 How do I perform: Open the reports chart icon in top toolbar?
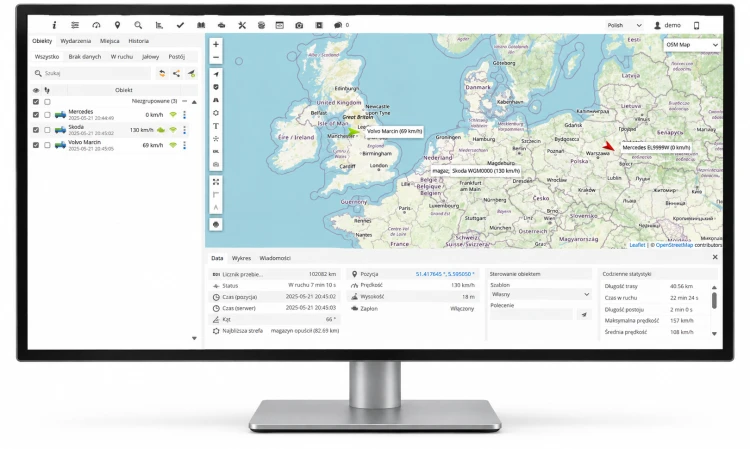(x=159, y=25)
